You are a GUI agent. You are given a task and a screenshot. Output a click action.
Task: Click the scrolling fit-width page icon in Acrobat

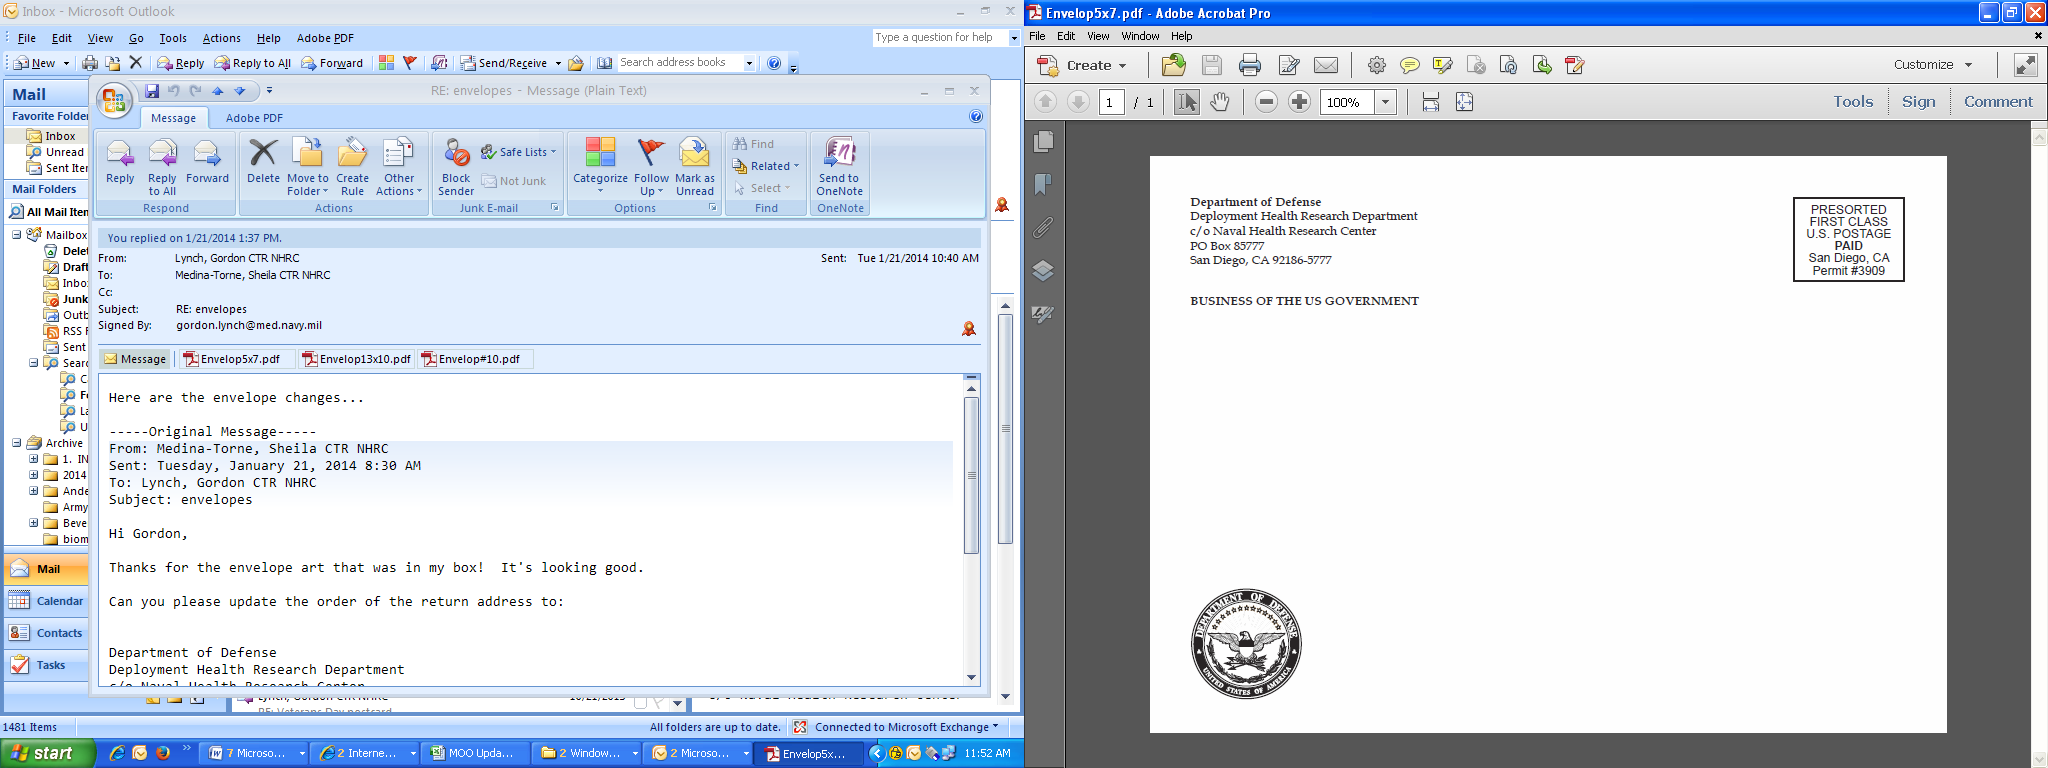[1431, 102]
